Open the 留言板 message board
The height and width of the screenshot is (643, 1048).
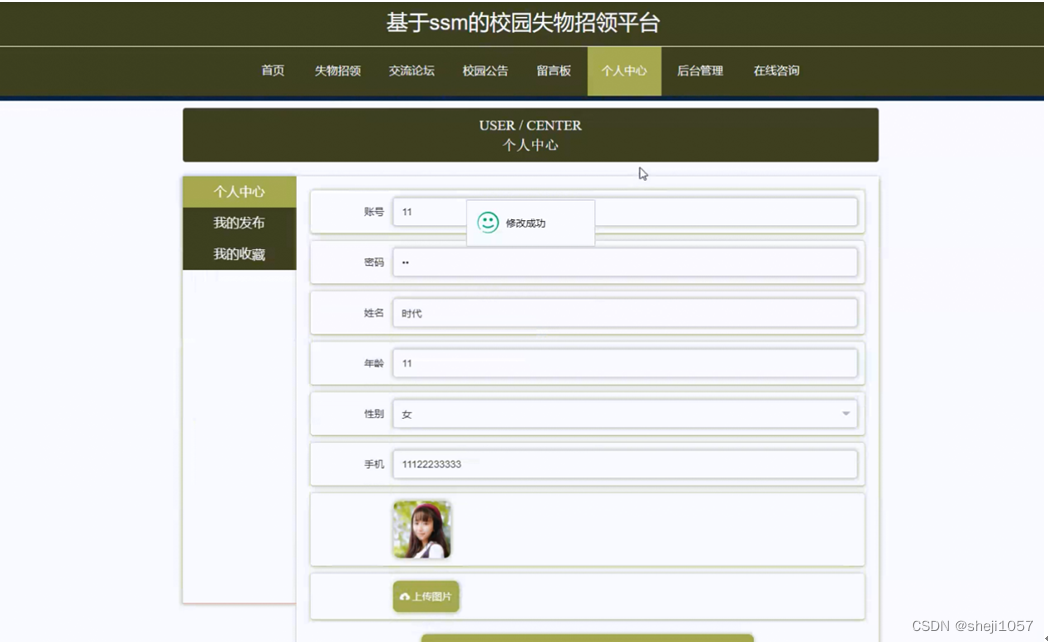(x=553, y=70)
